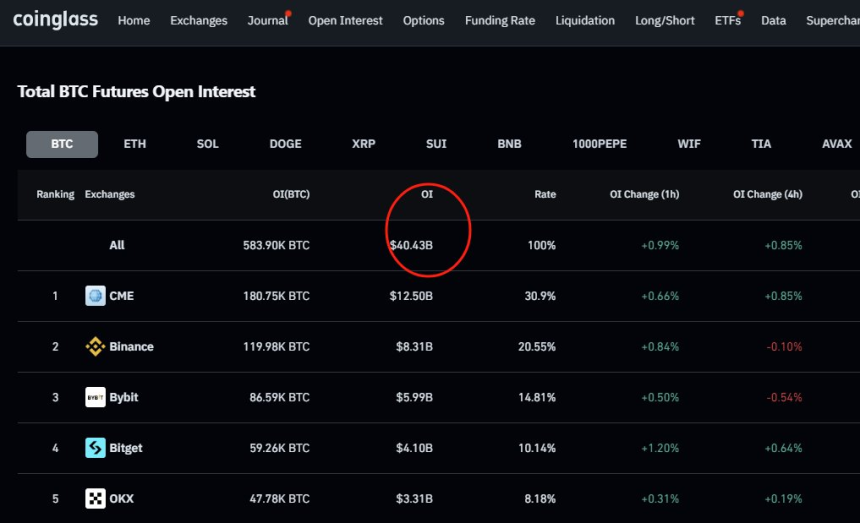Click the OKX logo icon
This screenshot has width=860, height=523.
pyautogui.click(x=95, y=499)
